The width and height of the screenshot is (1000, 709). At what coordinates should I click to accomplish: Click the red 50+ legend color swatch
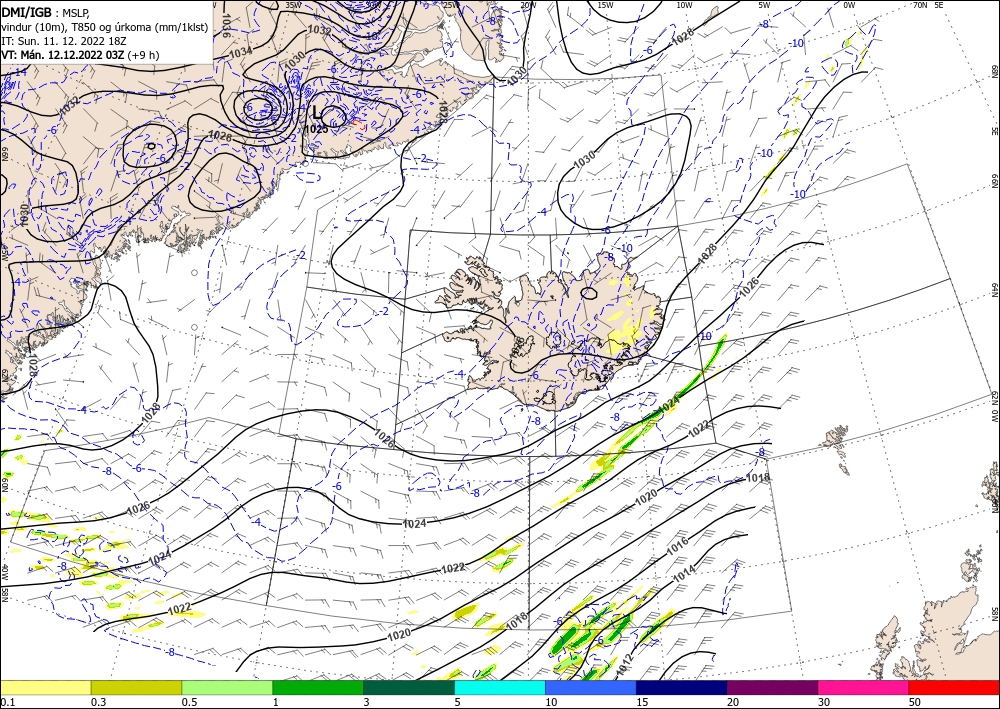point(954,687)
